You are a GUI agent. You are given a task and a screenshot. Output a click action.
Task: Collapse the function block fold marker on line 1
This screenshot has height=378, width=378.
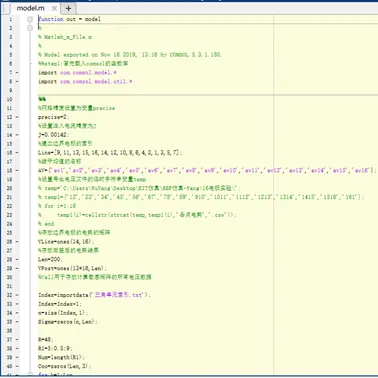coord(30,19)
